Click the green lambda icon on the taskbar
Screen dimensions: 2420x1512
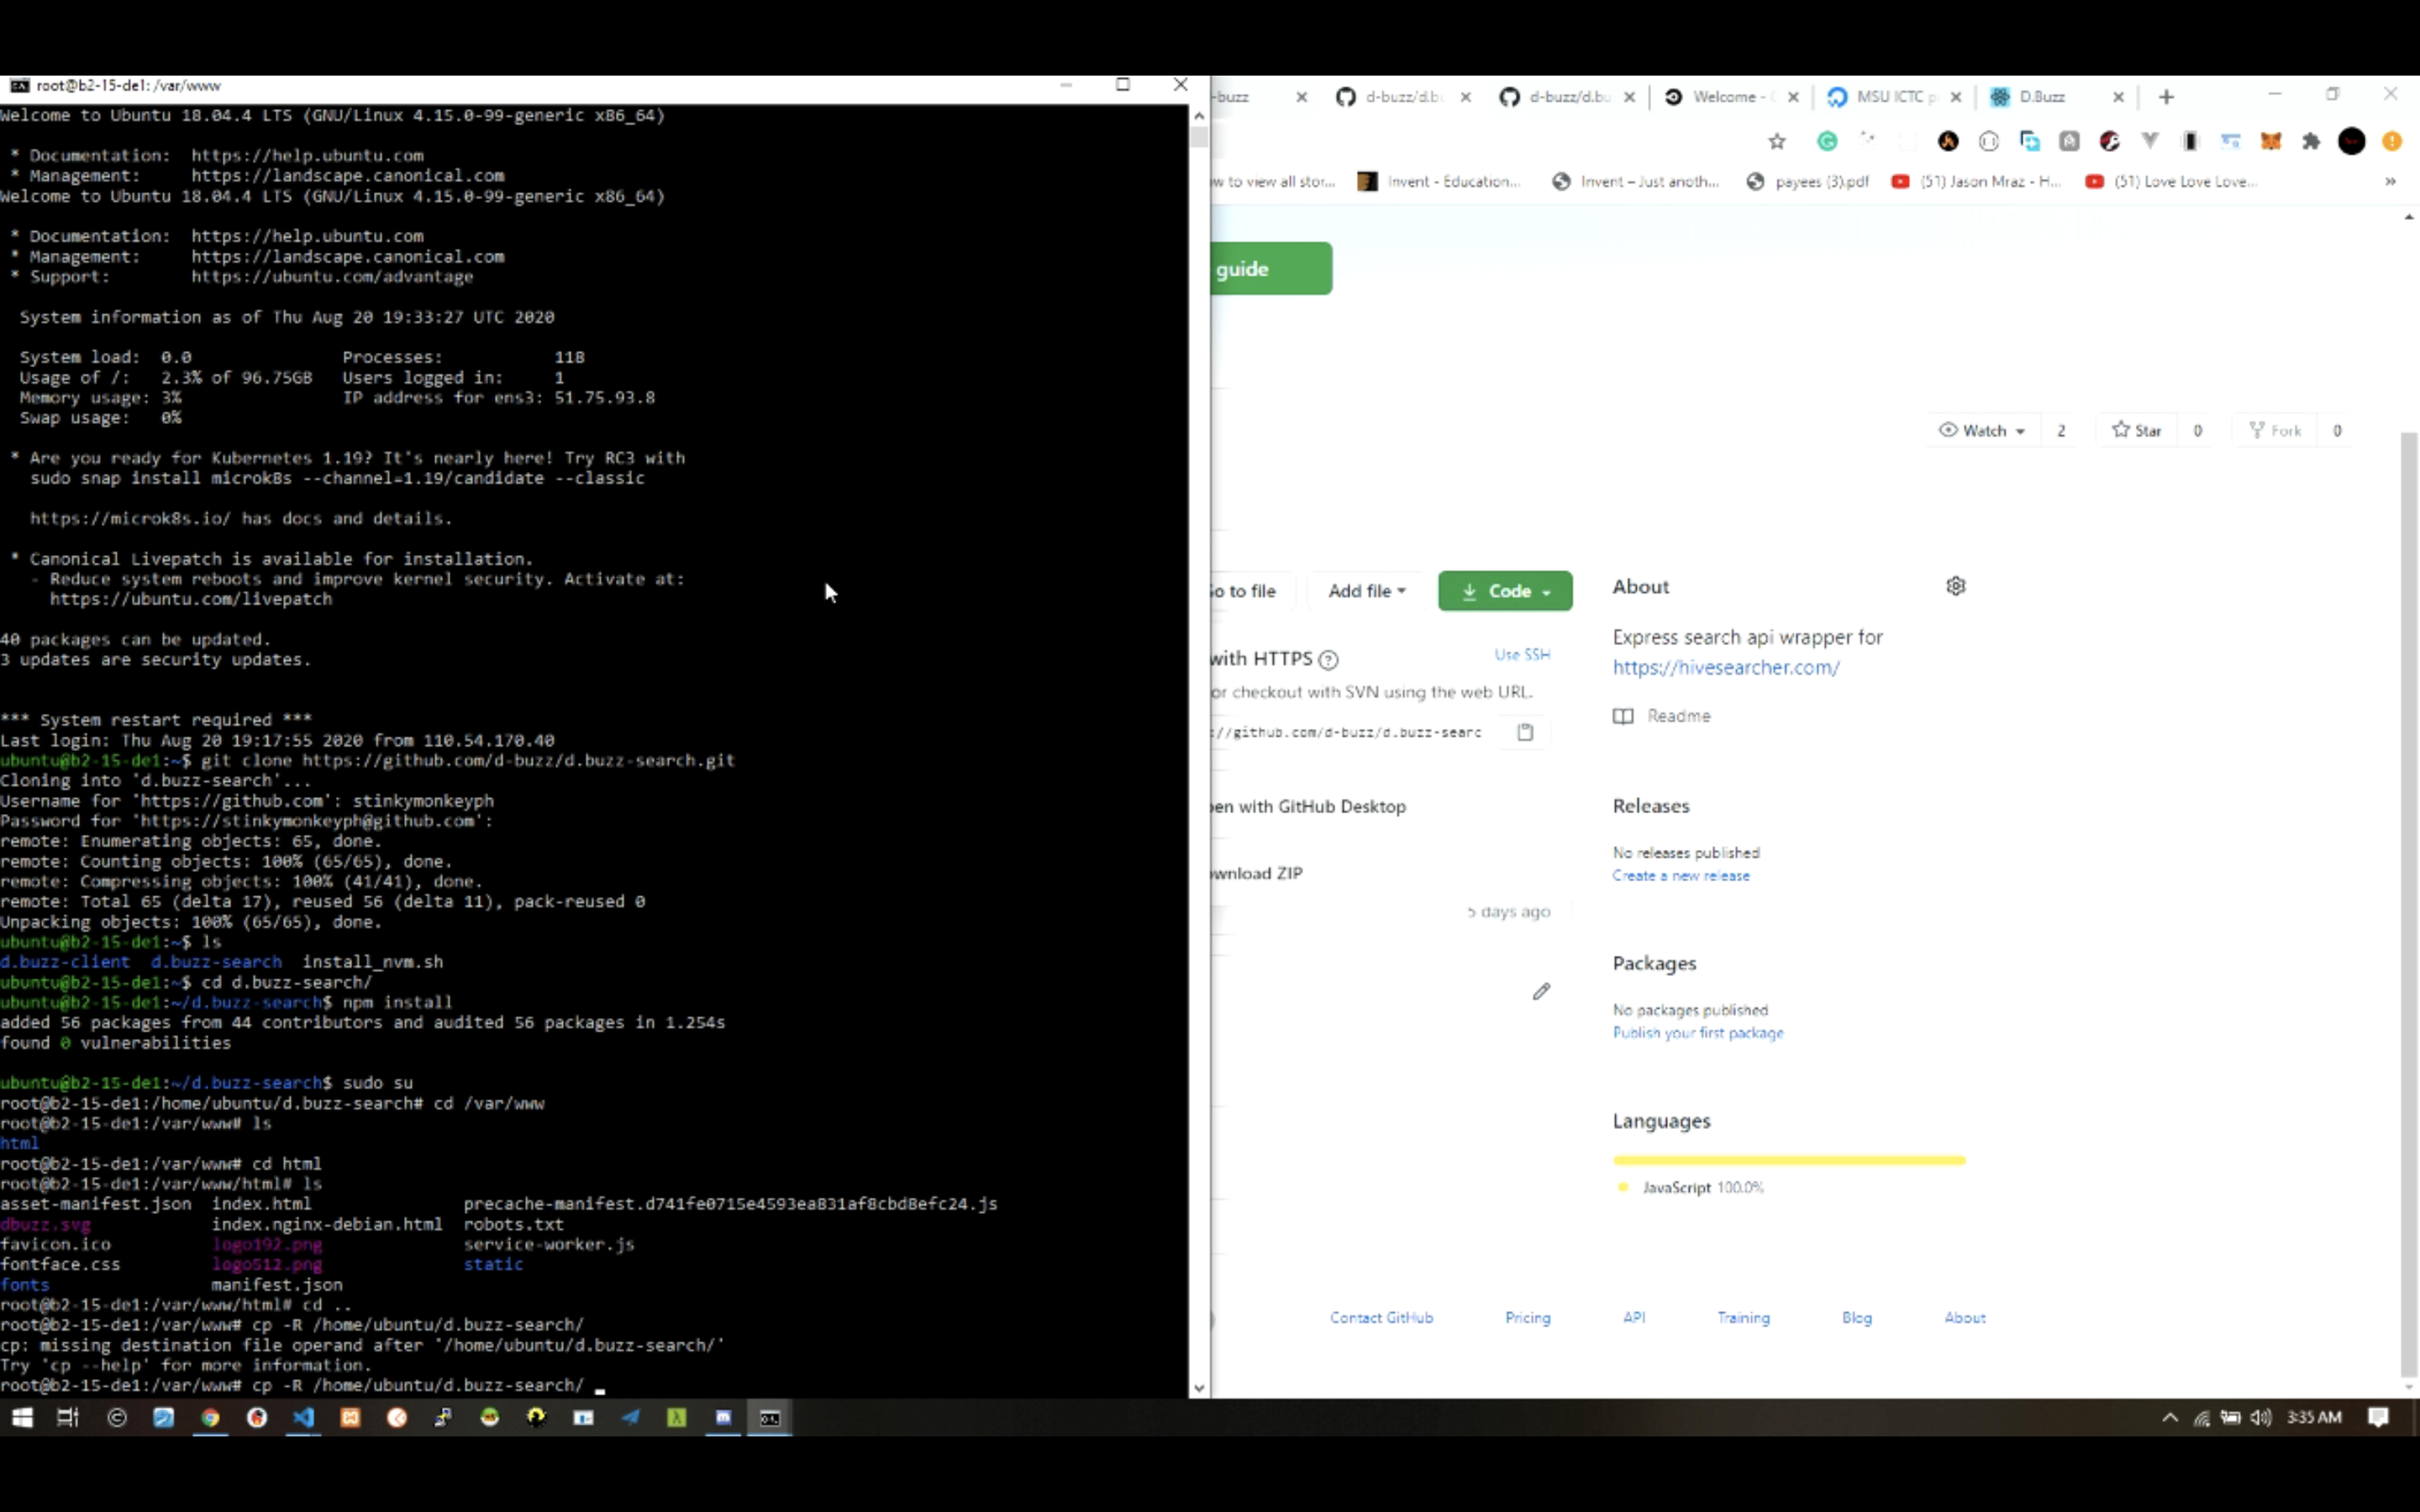click(677, 1417)
